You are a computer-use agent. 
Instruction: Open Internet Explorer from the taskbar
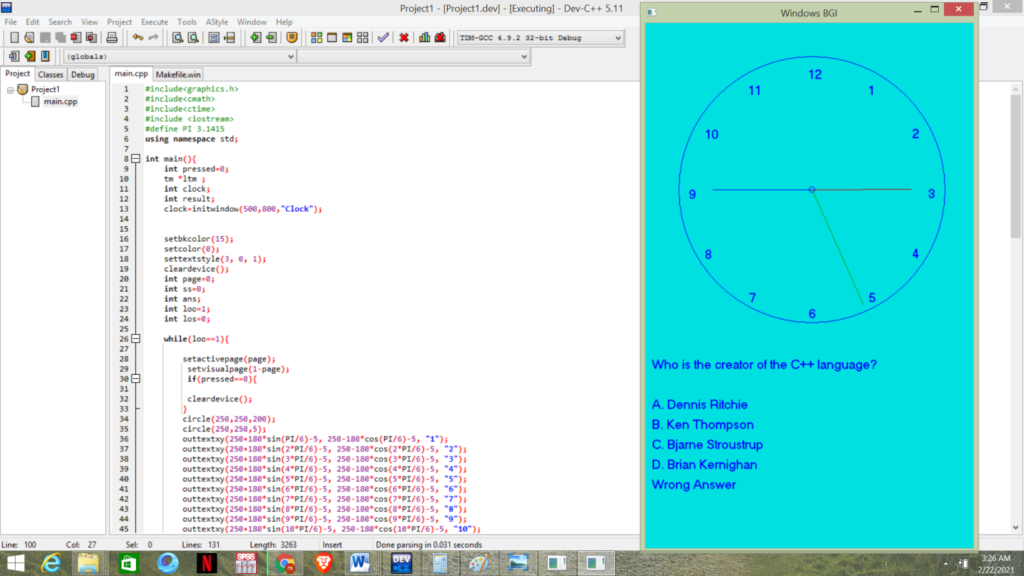click(51, 563)
